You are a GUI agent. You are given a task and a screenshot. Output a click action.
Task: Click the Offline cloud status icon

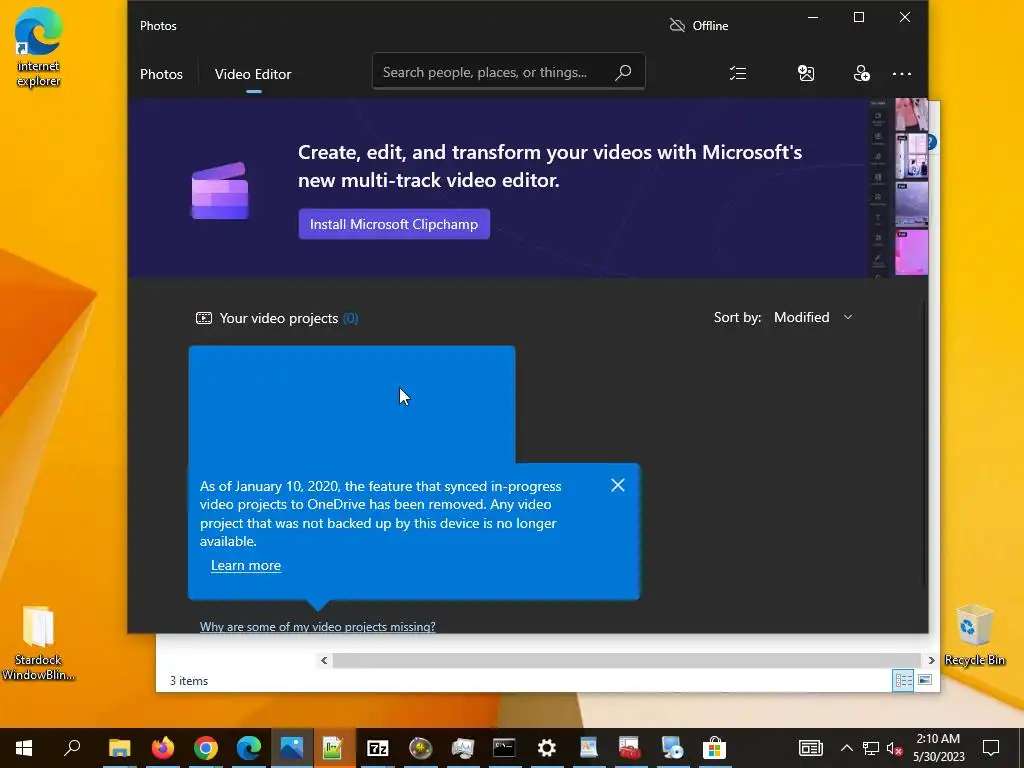pos(677,25)
